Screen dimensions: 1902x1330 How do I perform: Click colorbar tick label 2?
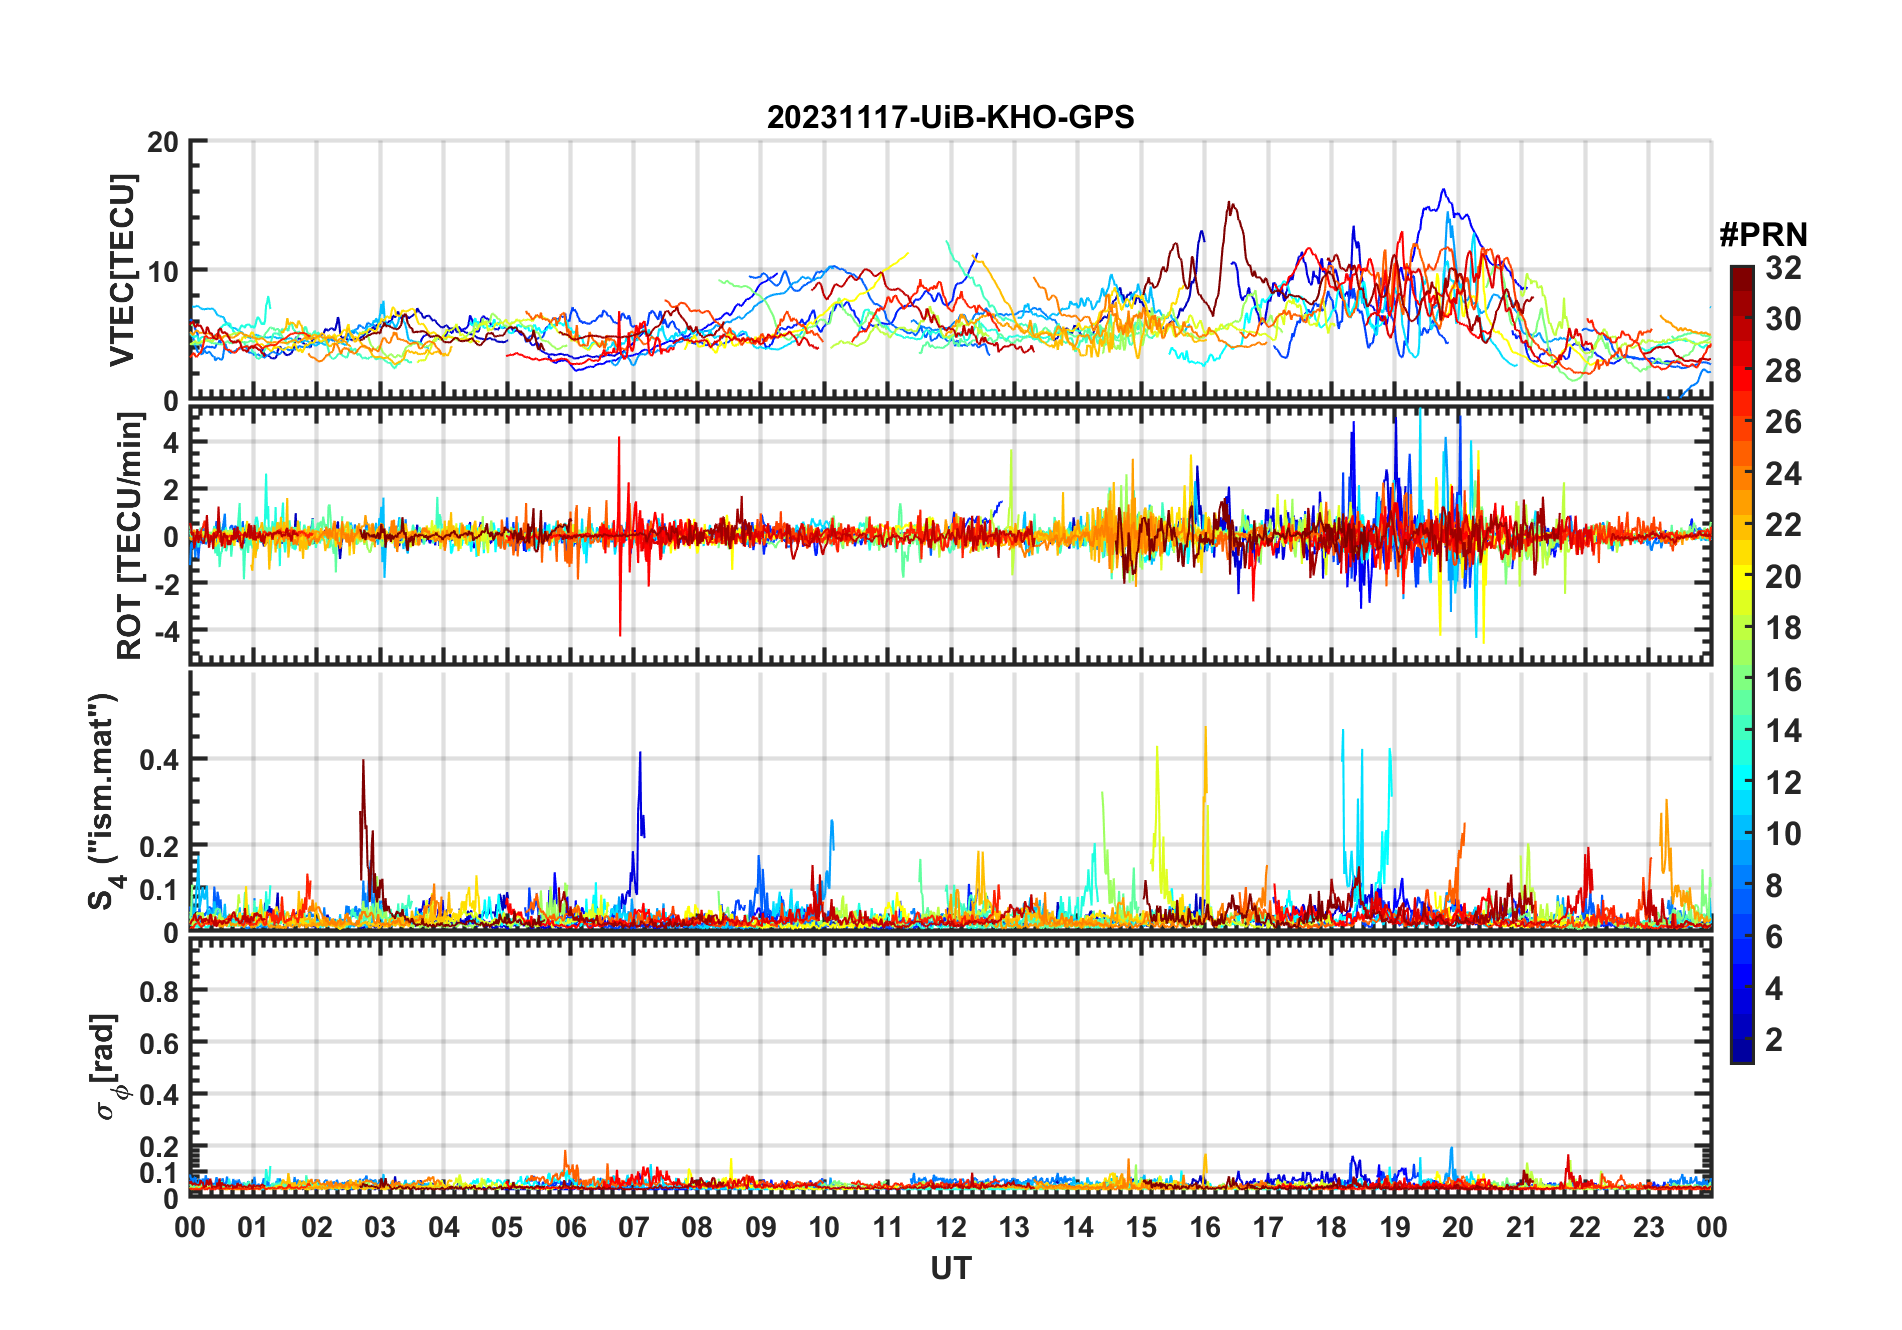(1774, 1040)
